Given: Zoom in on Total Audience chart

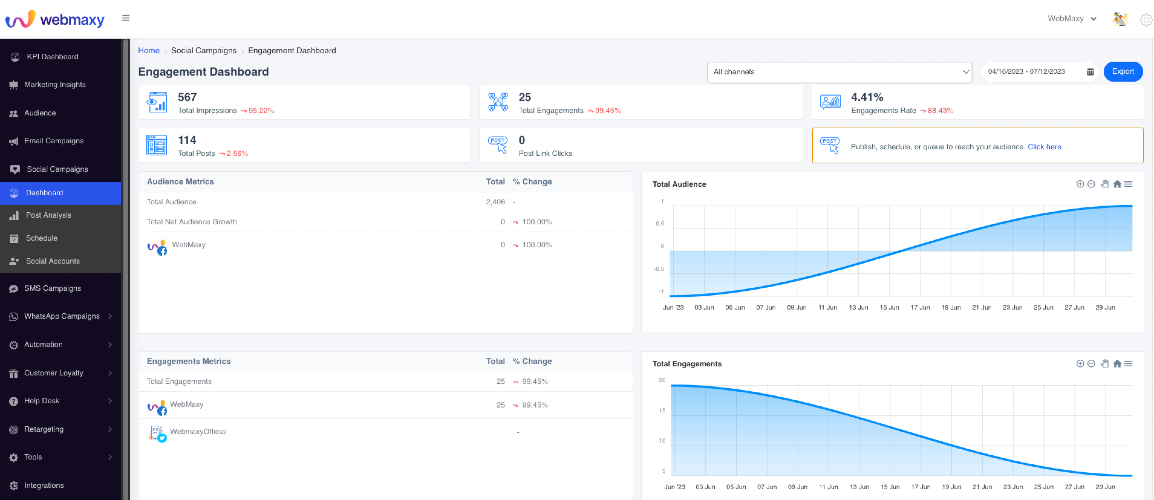Looking at the screenshot, I should [1080, 184].
